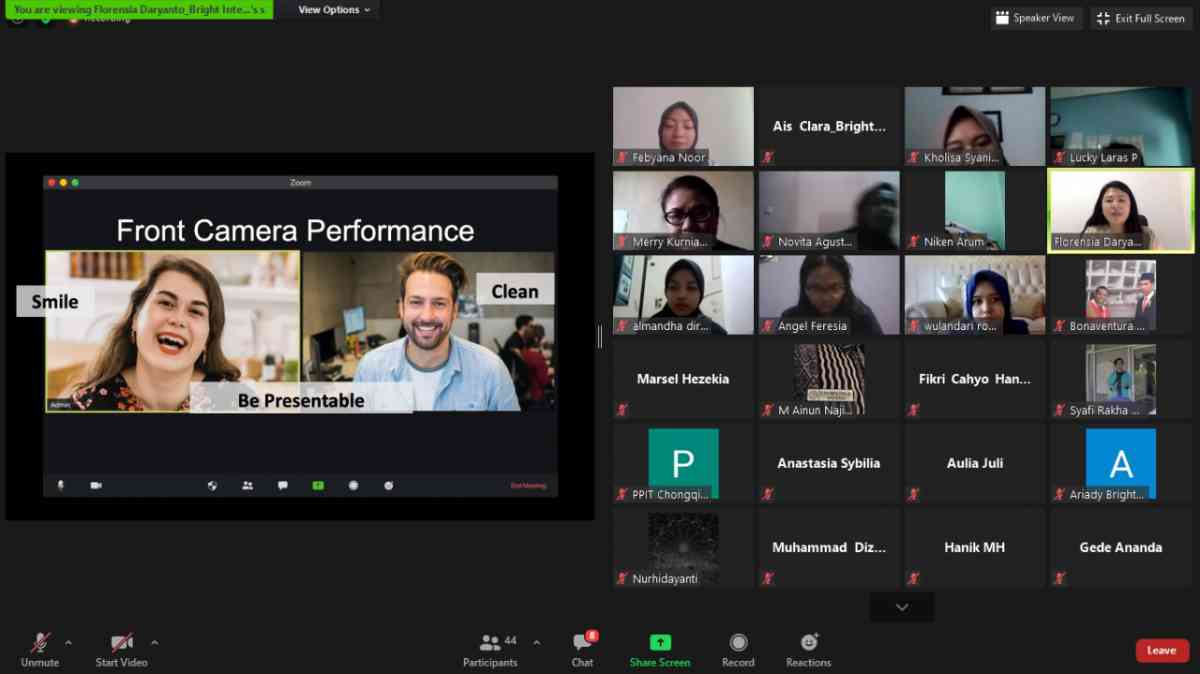Click the divider handle between panels
This screenshot has height=674, width=1200.
(600, 336)
